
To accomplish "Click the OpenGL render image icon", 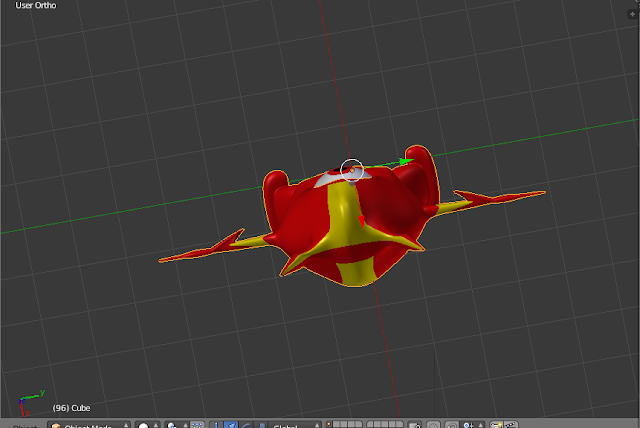I will pyautogui.click(x=496, y=426).
